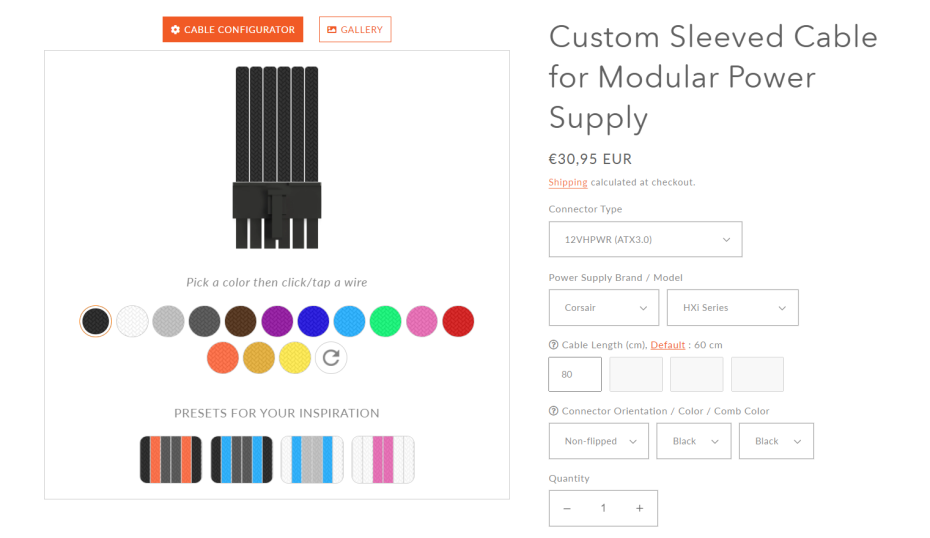The width and height of the screenshot is (930, 538).
Task: Choose the green sleeve color swatch
Action: click(x=385, y=321)
